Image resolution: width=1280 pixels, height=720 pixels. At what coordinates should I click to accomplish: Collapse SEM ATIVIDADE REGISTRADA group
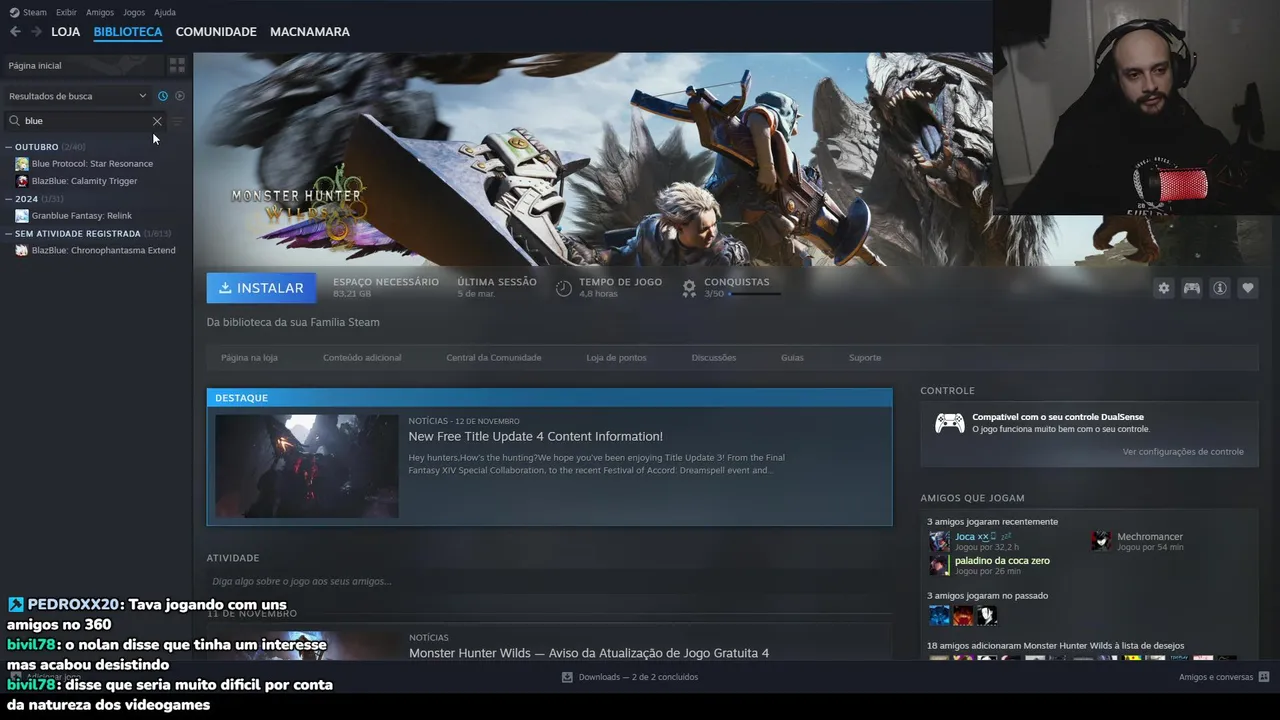click(x=8, y=233)
